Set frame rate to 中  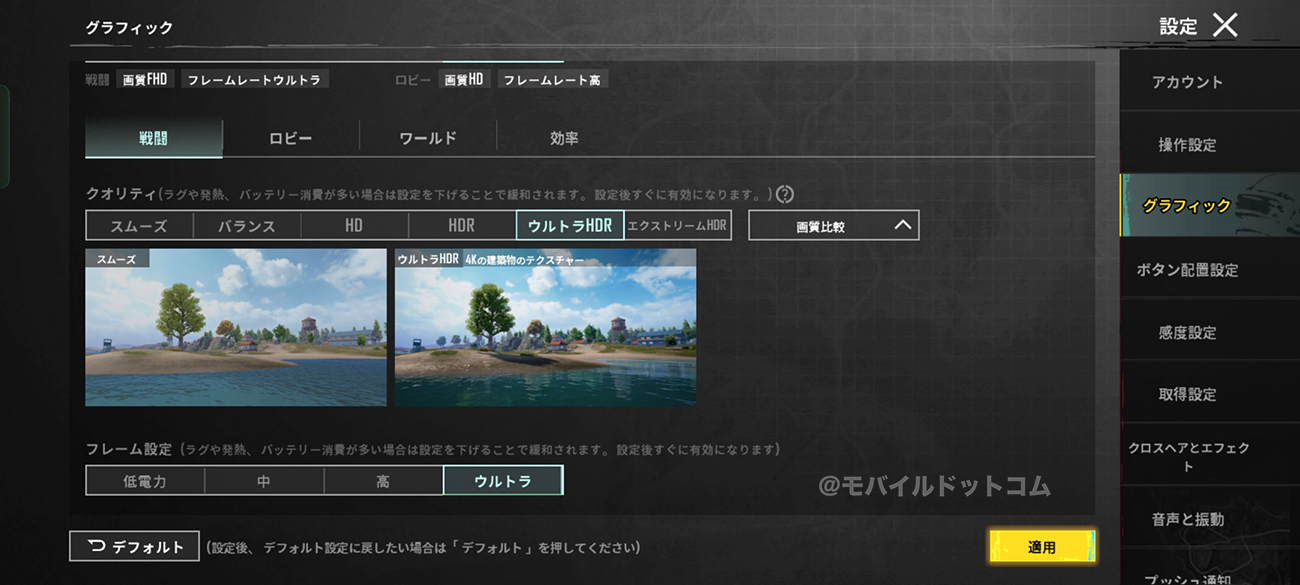coord(264,481)
